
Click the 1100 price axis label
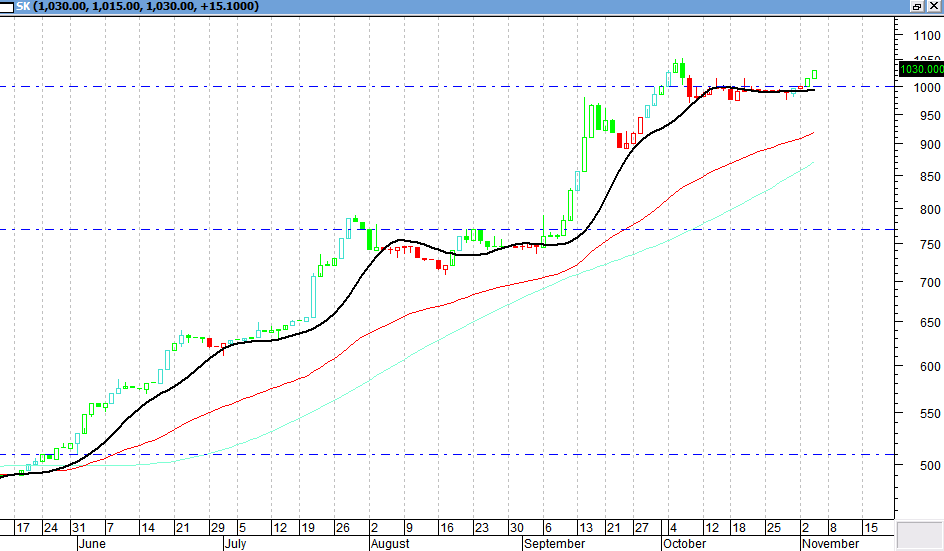click(927, 36)
